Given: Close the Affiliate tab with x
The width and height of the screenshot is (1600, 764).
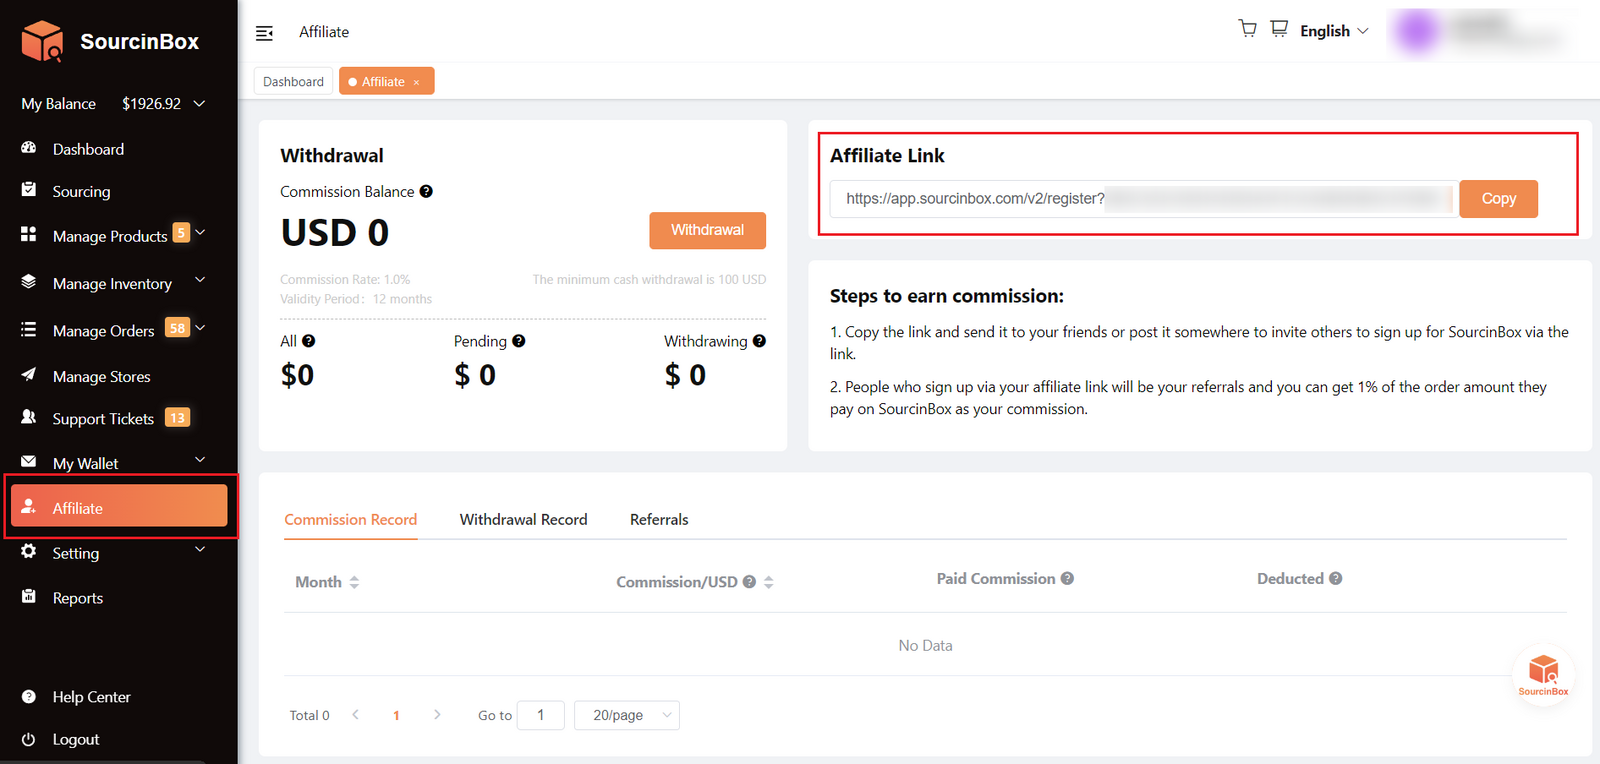Looking at the screenshot, I should tap(416, 83).
